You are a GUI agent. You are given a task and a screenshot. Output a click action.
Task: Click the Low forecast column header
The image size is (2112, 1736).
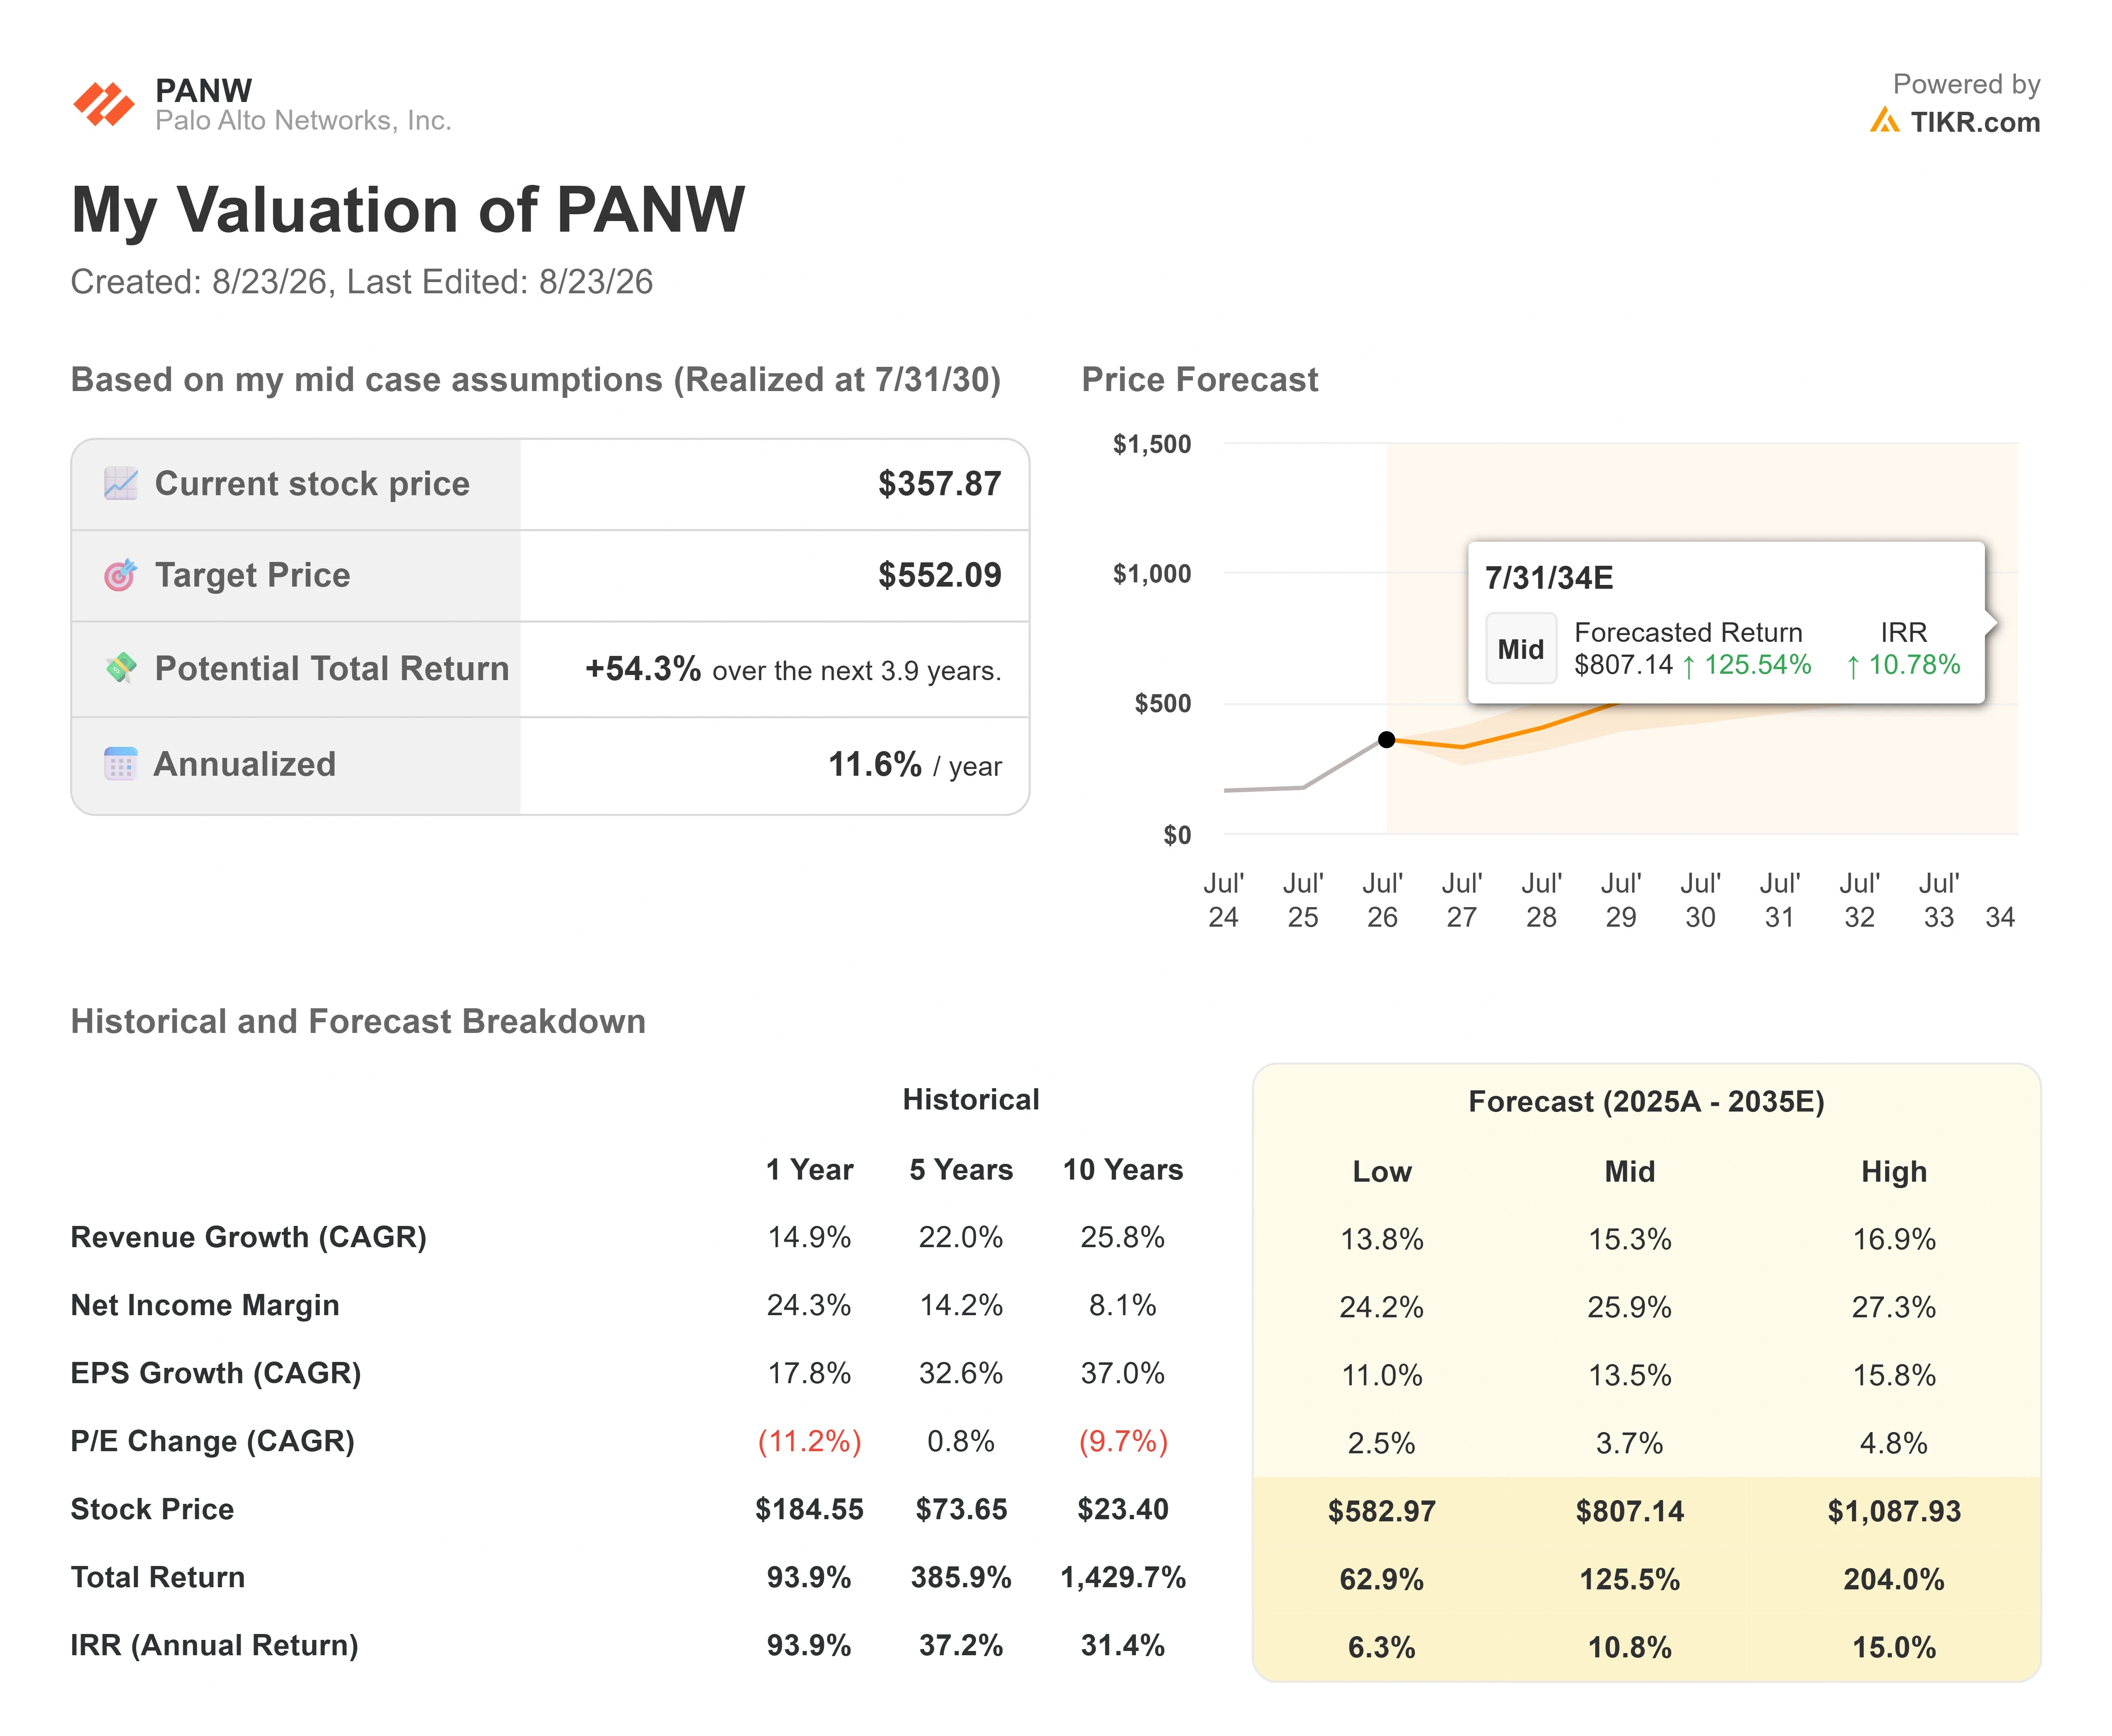[x=1382, y=1172]
